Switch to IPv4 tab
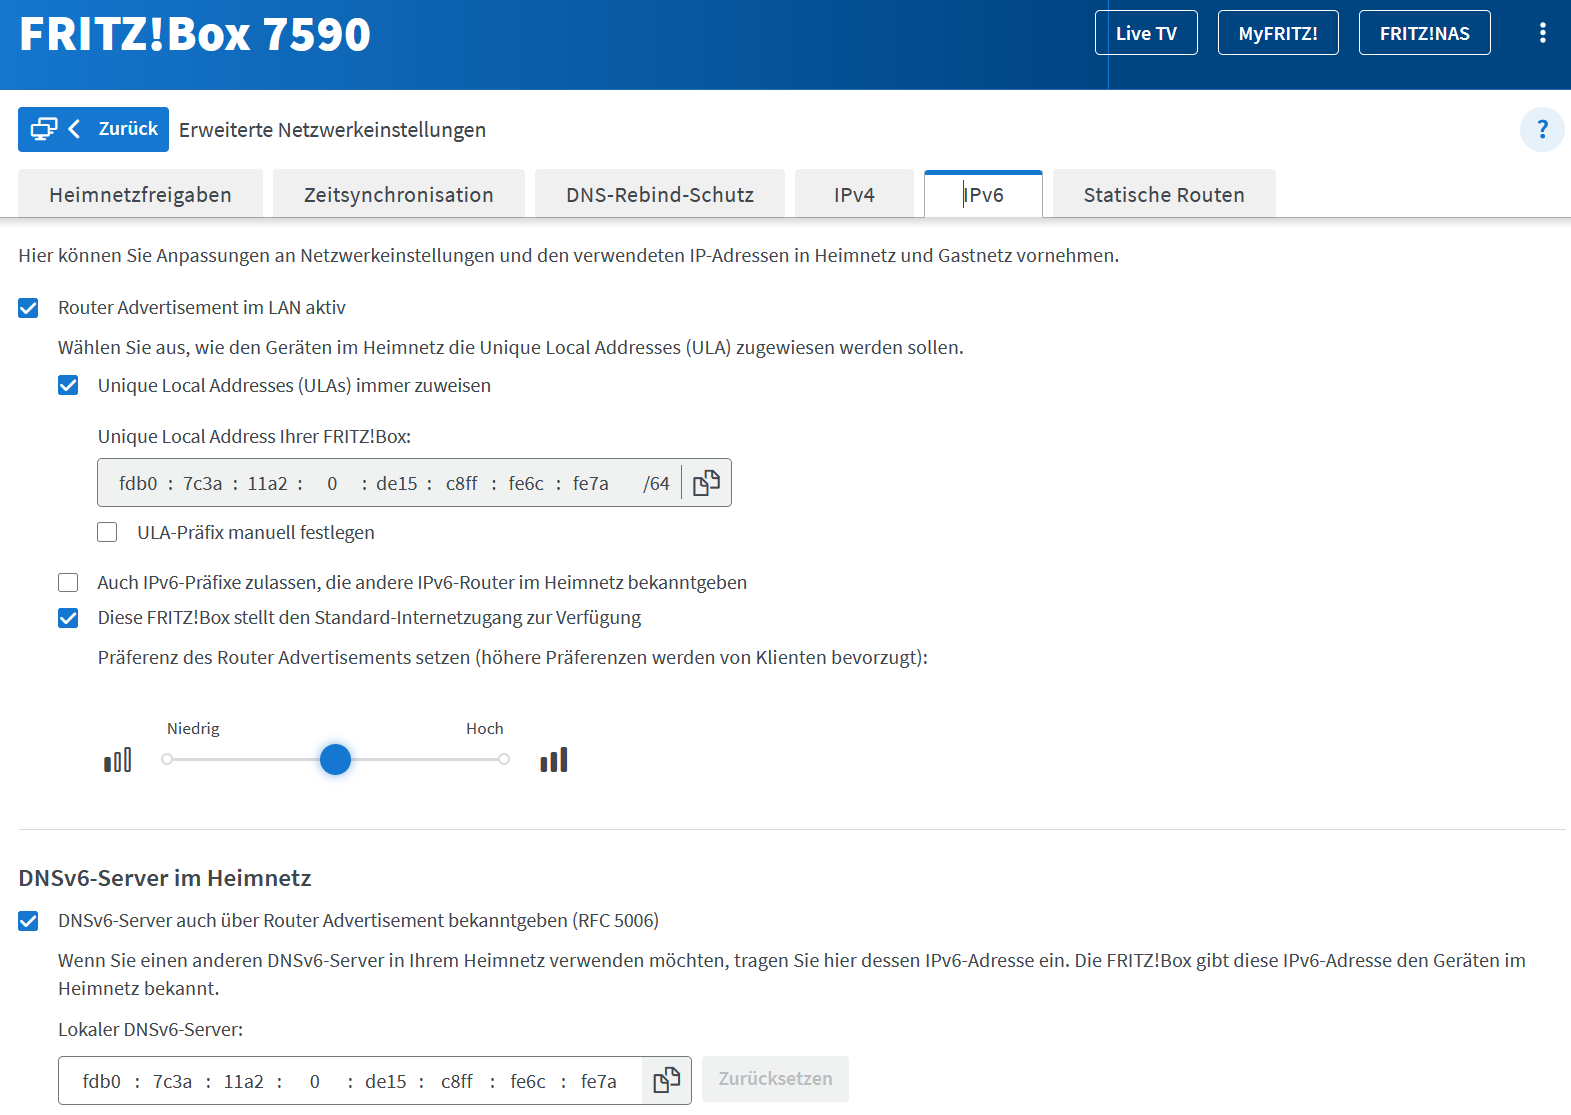The height and width of the screenshot is (1115, 1571). (854, 194)
